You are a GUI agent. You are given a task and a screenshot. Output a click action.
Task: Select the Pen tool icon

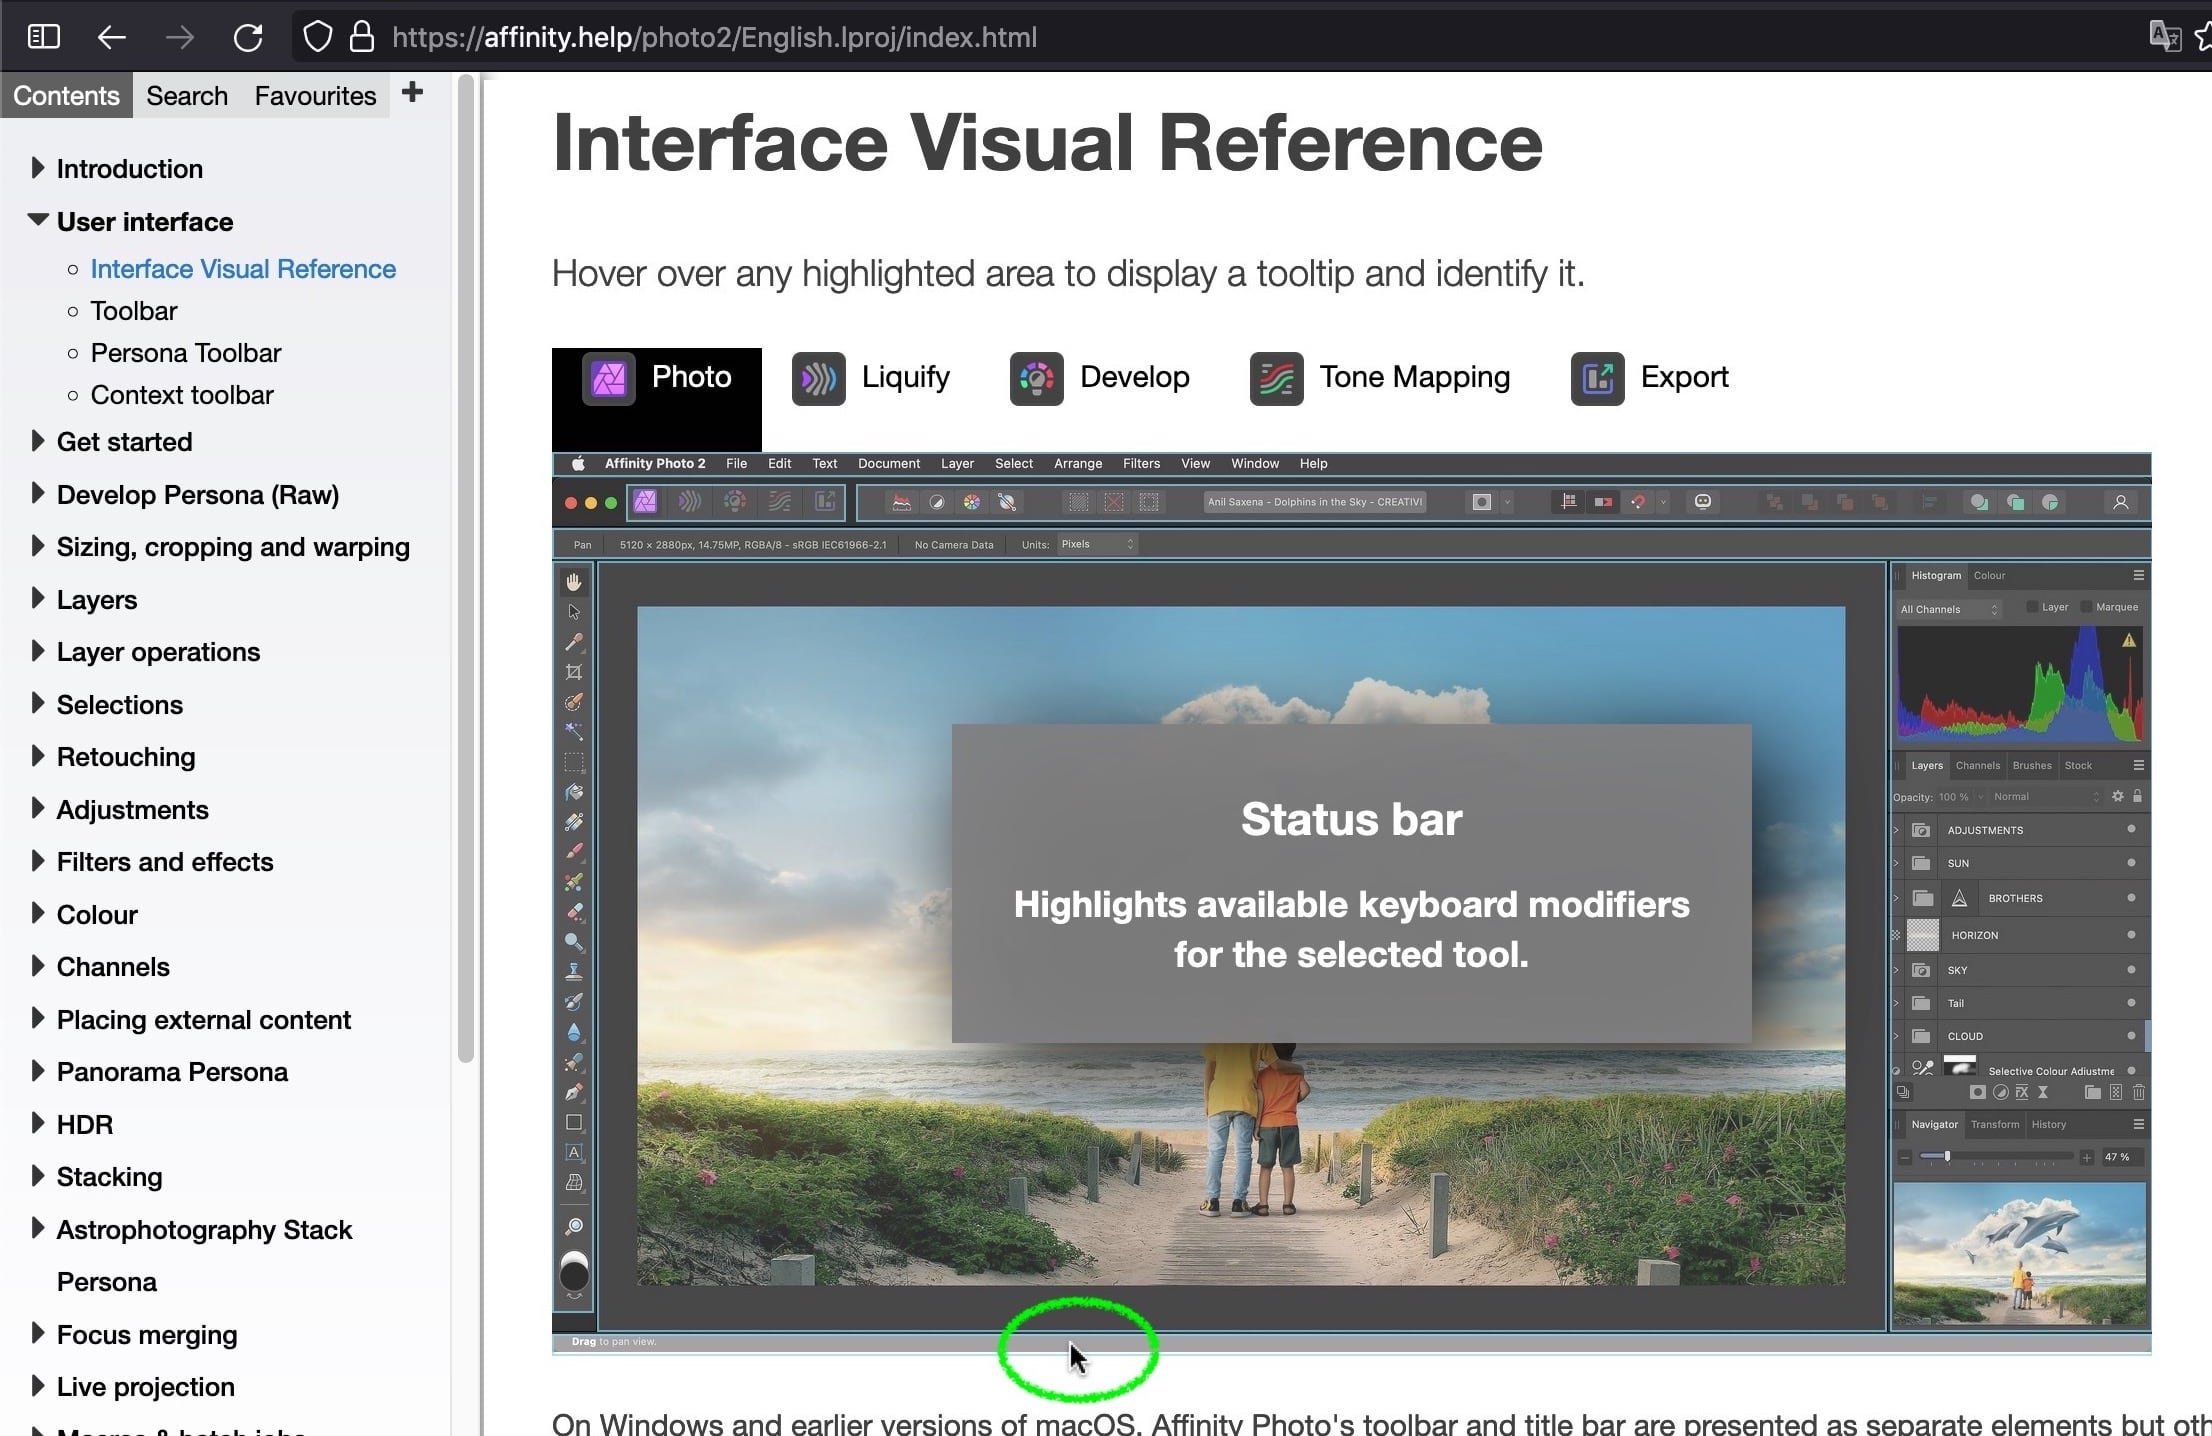(x=574, y=1092)
